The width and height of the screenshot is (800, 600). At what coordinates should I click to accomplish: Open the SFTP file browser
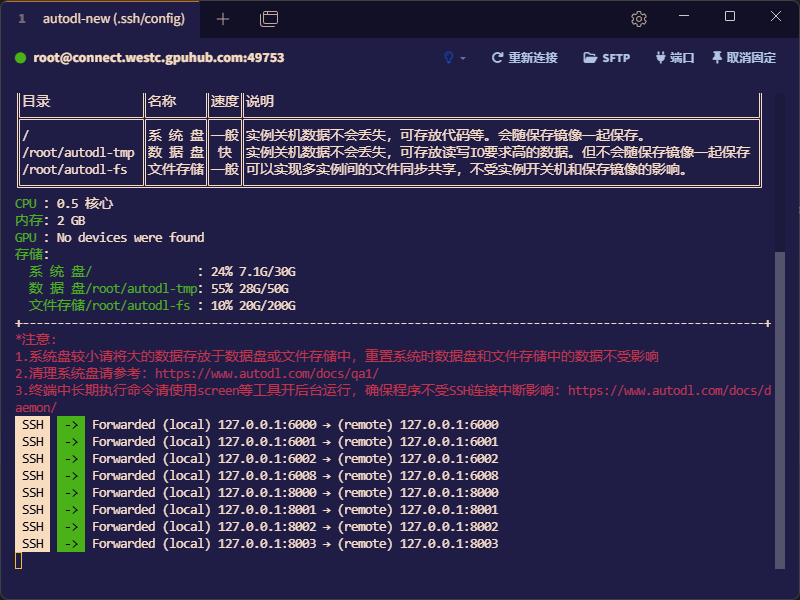tap(607, 58)
